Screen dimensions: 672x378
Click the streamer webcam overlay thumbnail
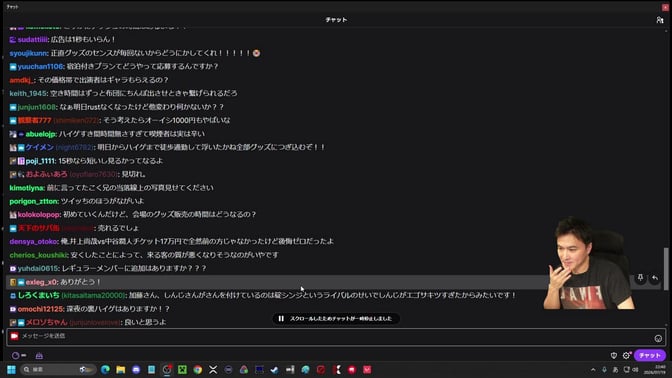point(588,263)
